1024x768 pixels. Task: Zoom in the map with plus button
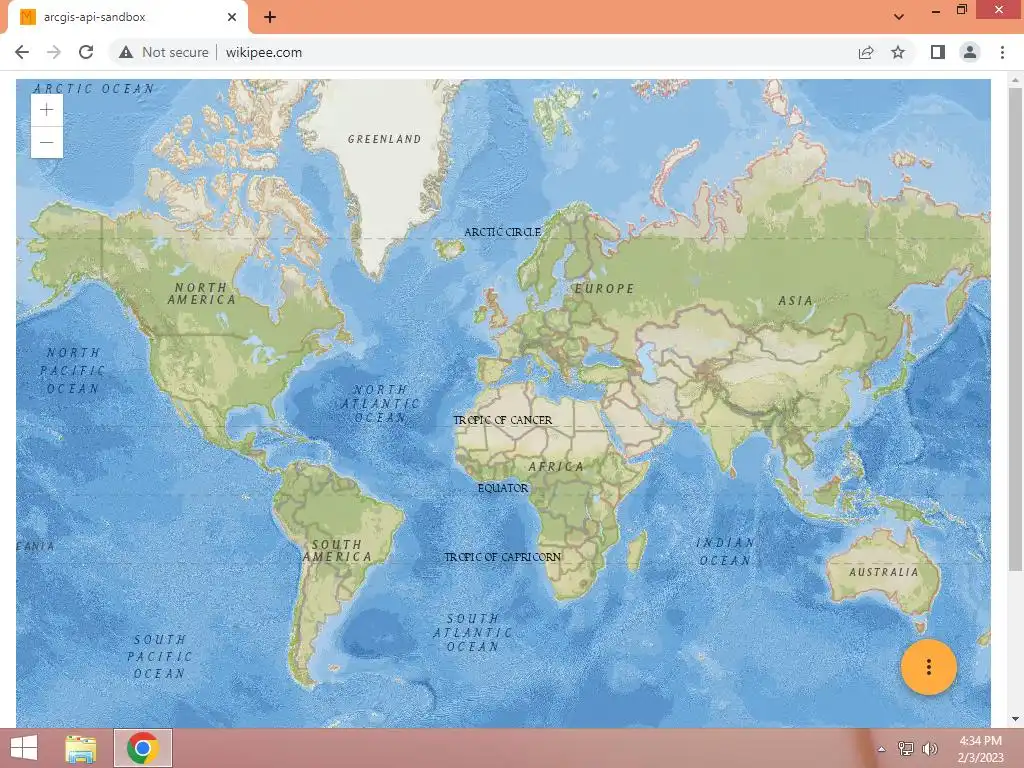46,110
